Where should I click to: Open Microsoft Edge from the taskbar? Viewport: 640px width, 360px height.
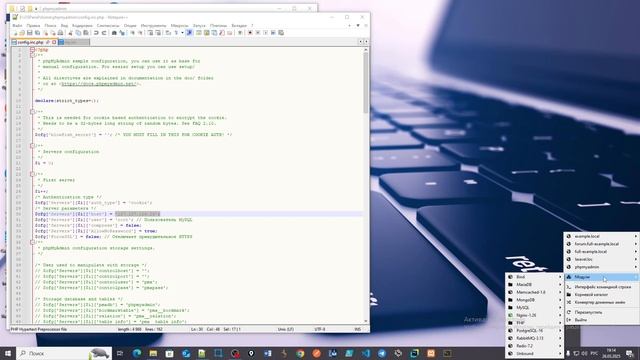click(137, 353)
